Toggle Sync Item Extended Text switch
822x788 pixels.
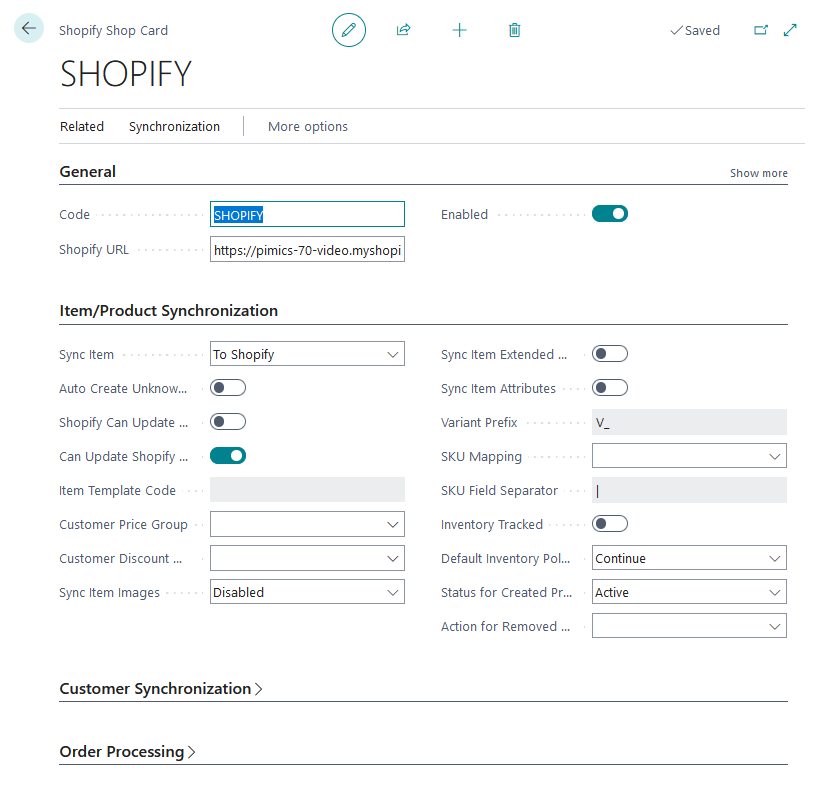(610, 354)
